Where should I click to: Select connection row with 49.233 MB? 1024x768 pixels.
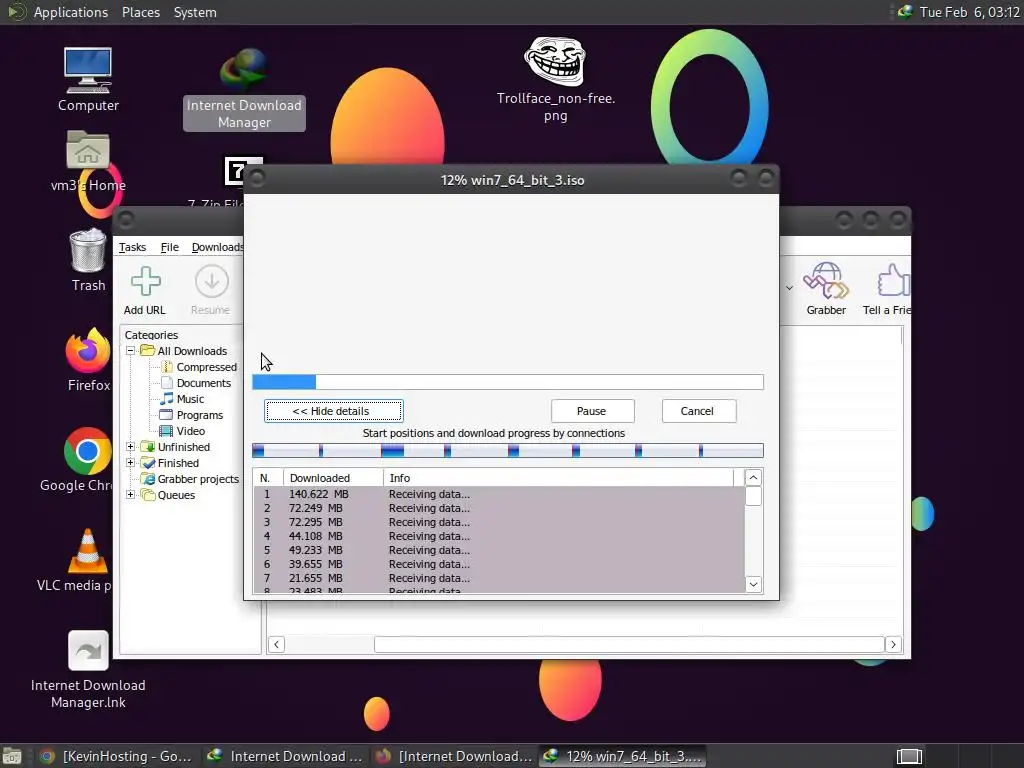tap(499, 550)
